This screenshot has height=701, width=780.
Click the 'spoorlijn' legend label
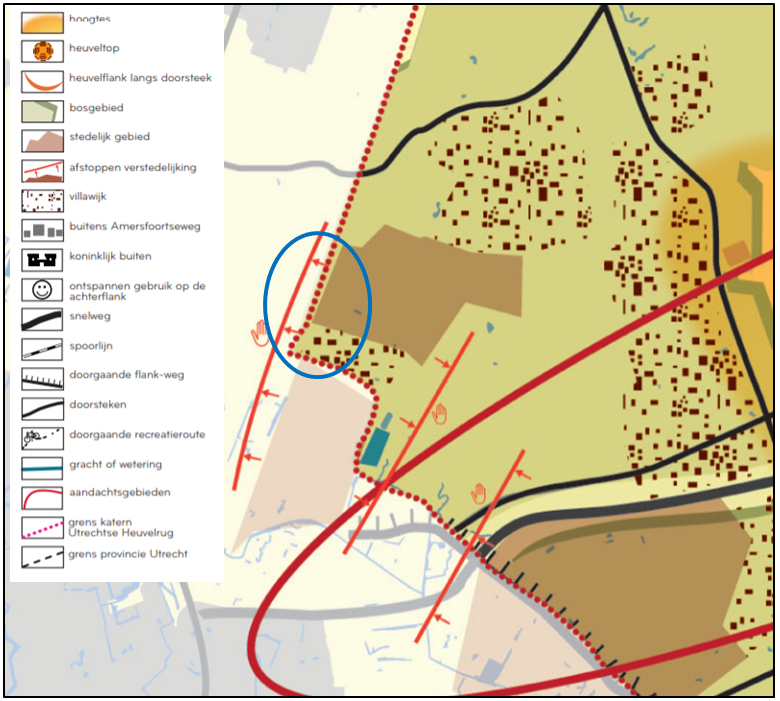pyautogui.click(x=91, y=346)
